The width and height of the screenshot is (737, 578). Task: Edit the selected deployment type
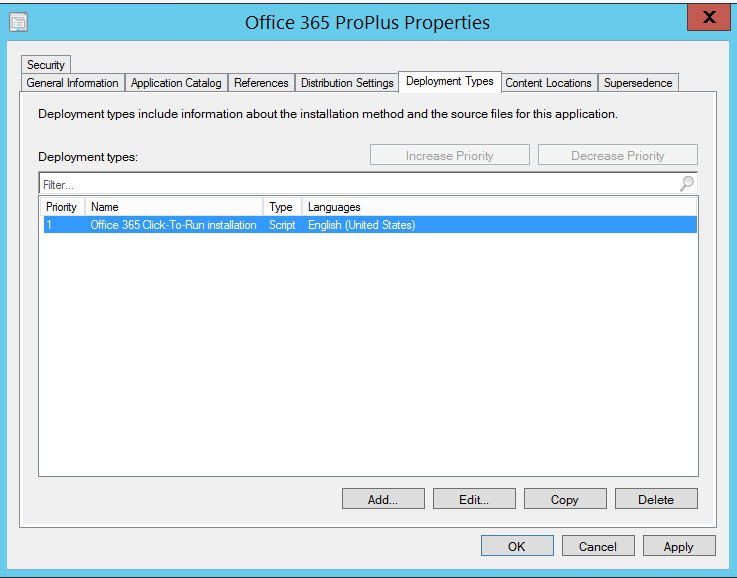(x=474, y=499)
